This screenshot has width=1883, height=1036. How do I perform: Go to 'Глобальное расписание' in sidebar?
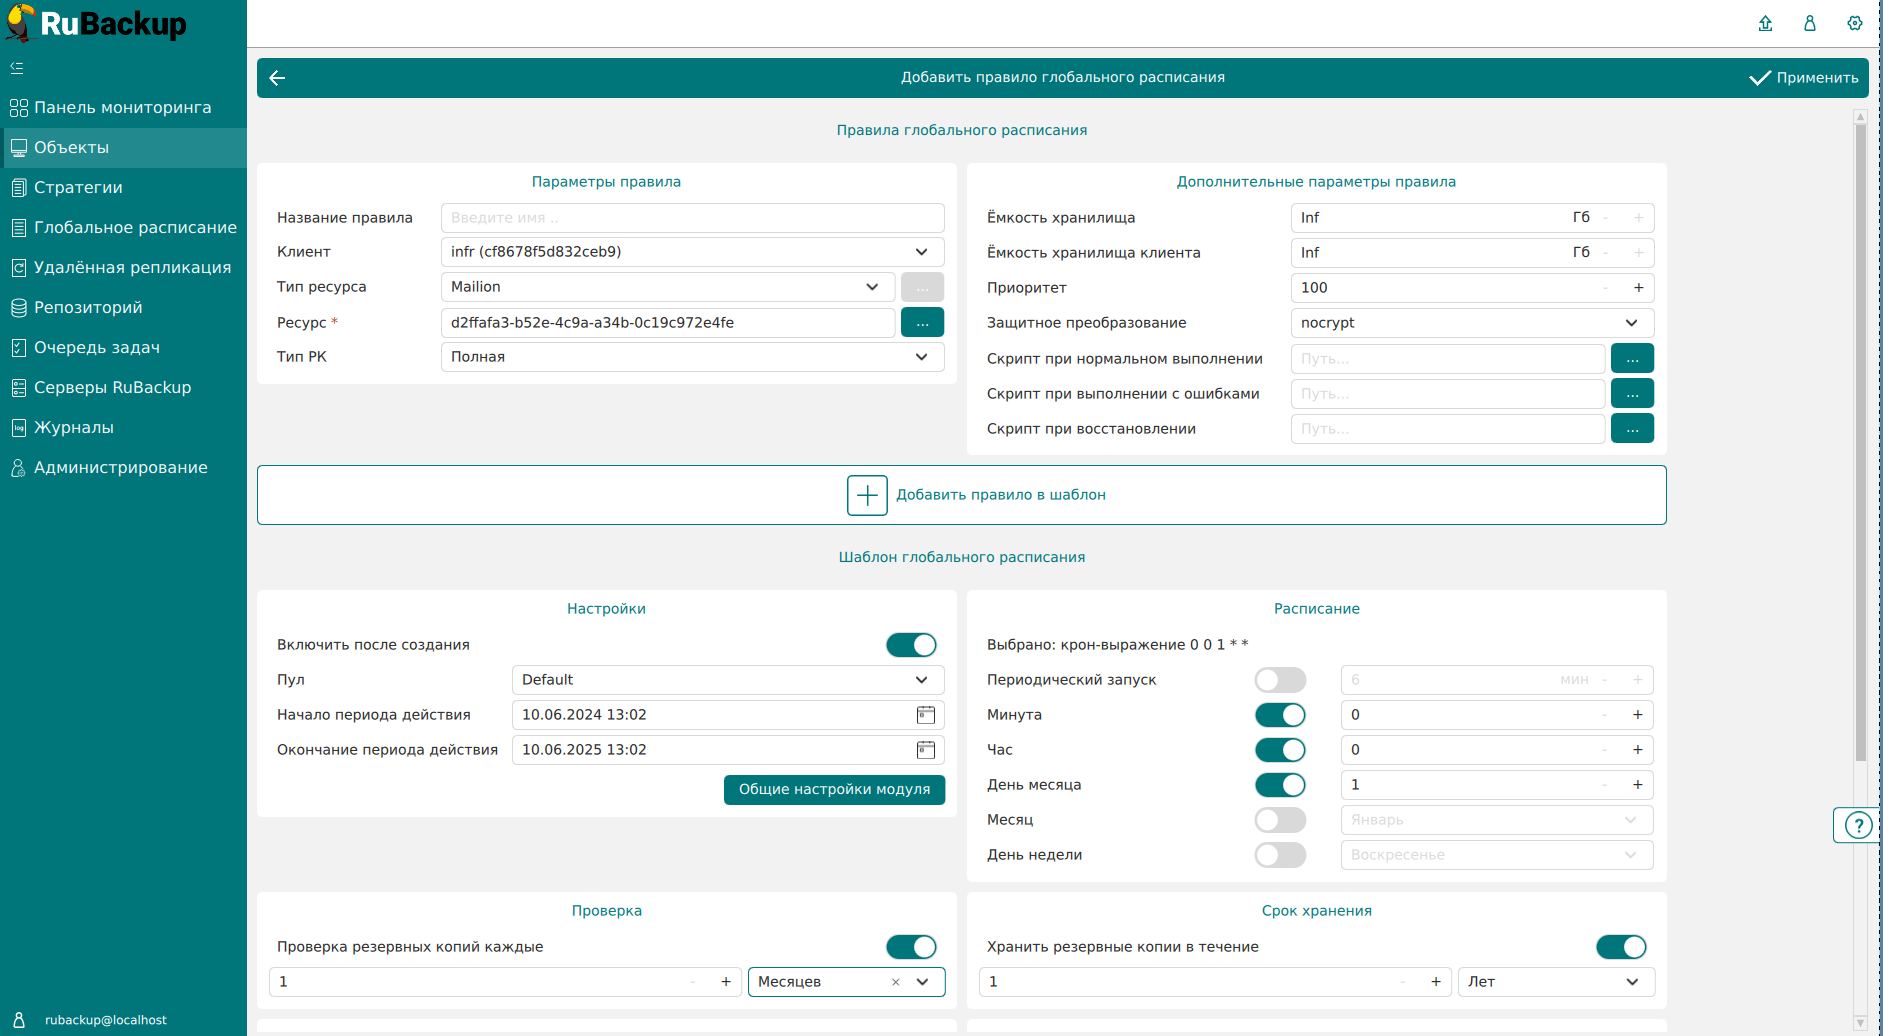click(135, 228)
